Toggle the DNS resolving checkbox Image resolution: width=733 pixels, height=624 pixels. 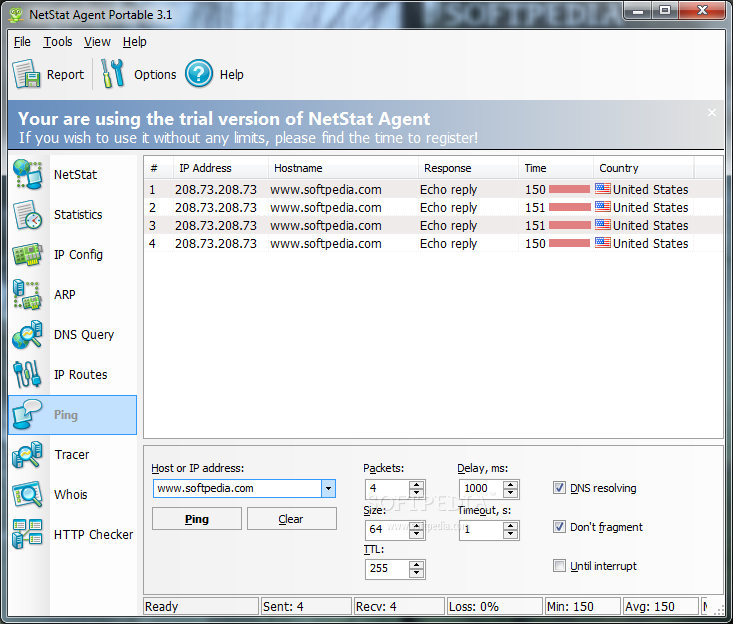coord(559,488)
